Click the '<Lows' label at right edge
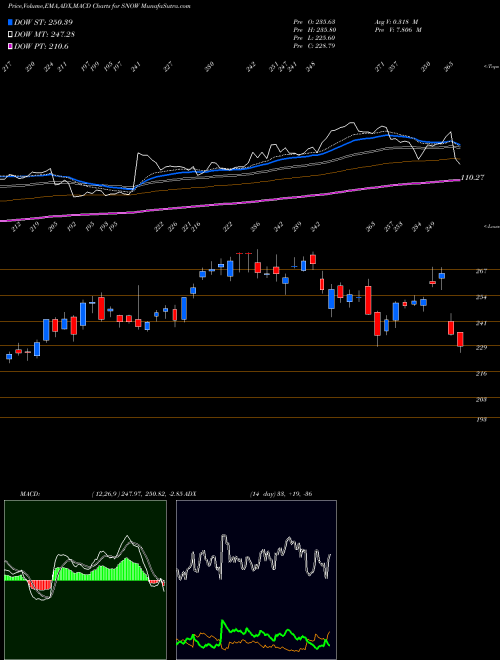The height and width of the screenshot is (660, 500). [492, 226]
